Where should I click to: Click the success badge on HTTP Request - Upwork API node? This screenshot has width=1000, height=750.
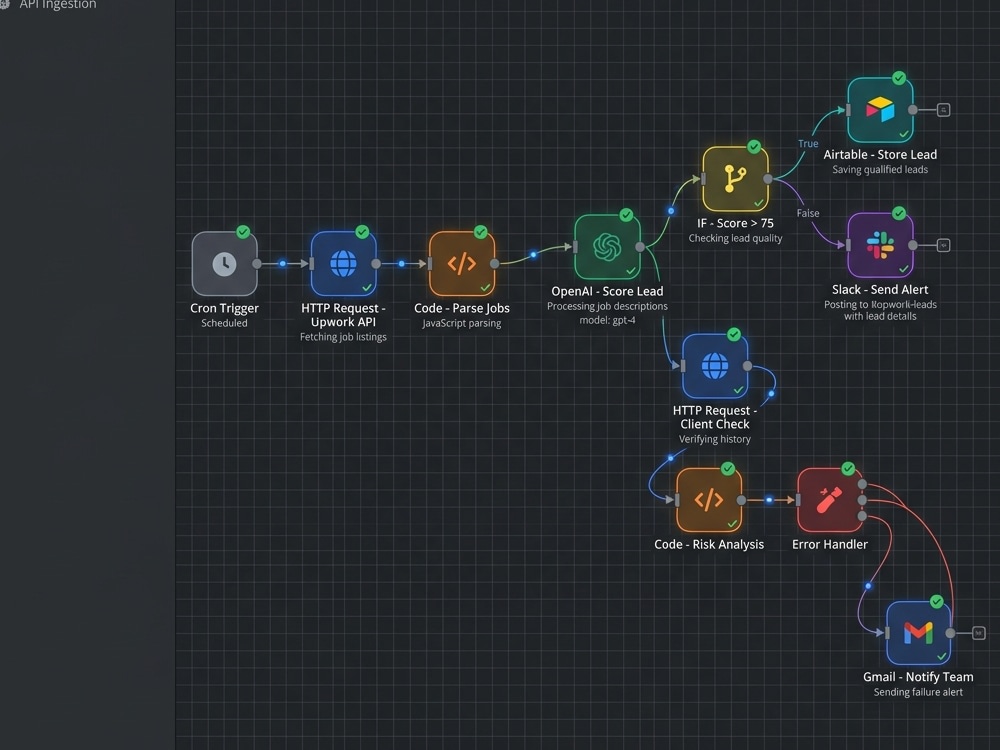(362, 232)
